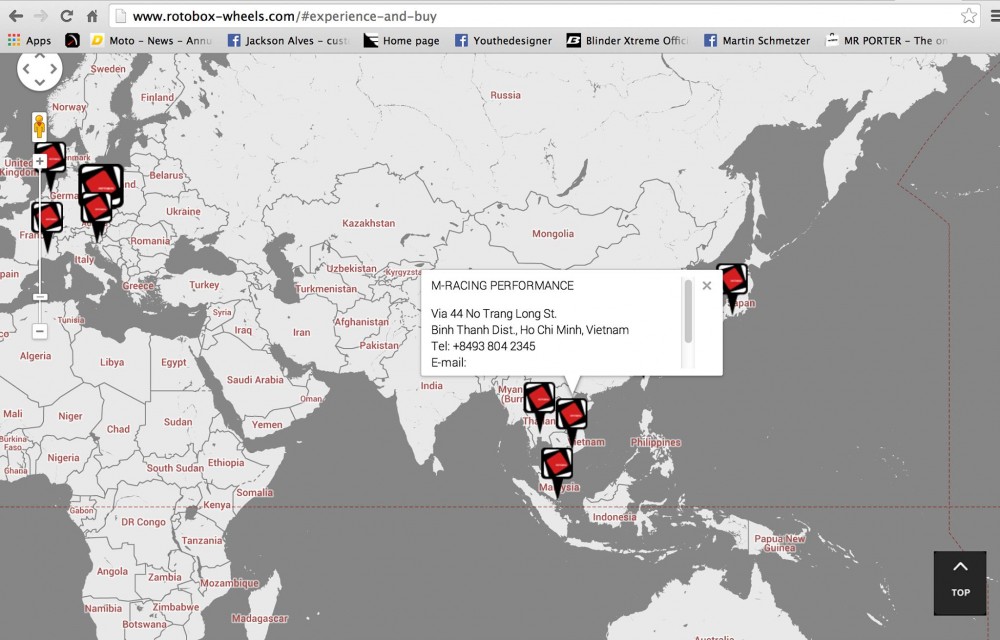Select the Street View pegman icon

click(40, 127)
